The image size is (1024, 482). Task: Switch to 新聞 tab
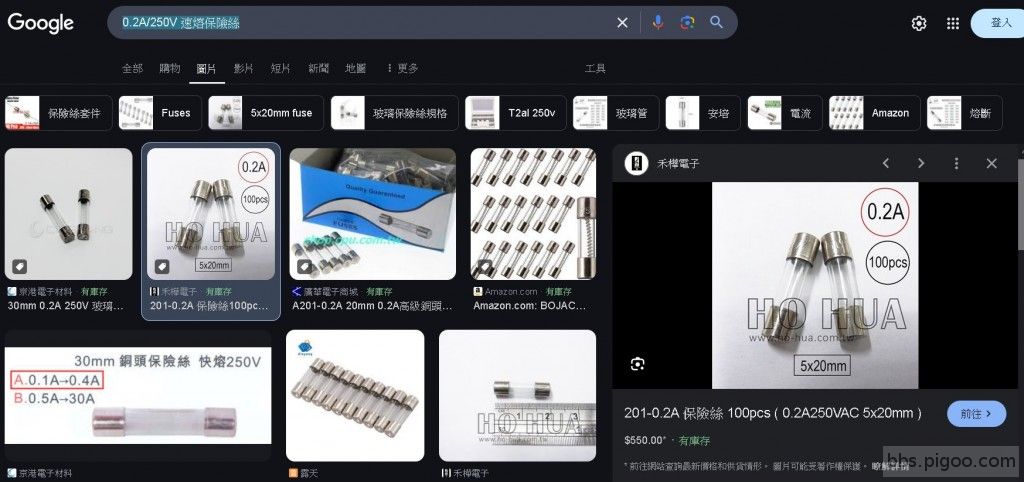pyautogui.click(x=319, y=68)
